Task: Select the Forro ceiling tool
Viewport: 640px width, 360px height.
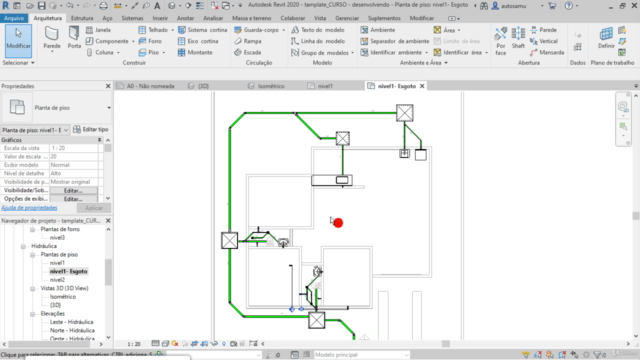Action: pos(150,41)
